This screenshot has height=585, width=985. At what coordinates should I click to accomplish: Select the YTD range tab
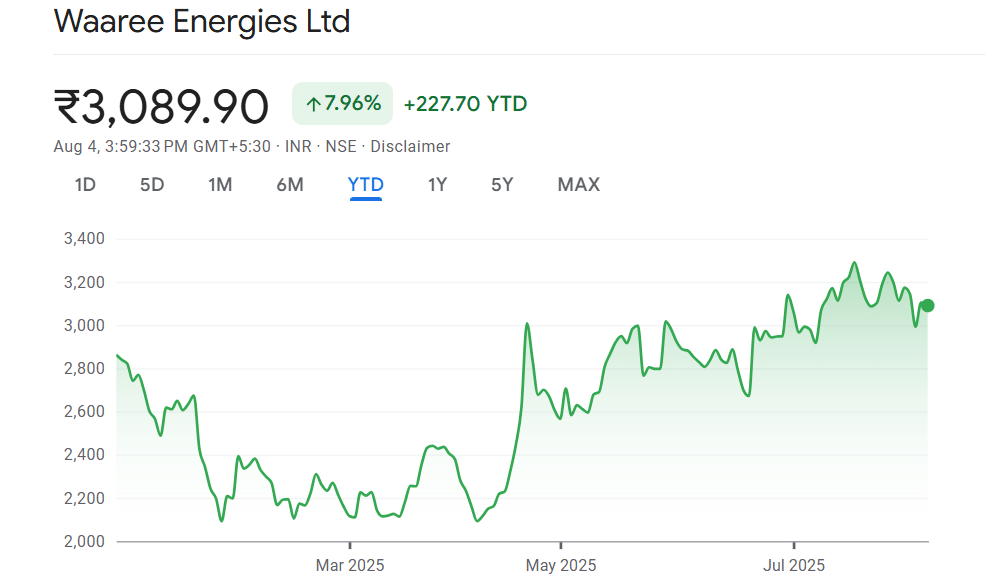366,185
